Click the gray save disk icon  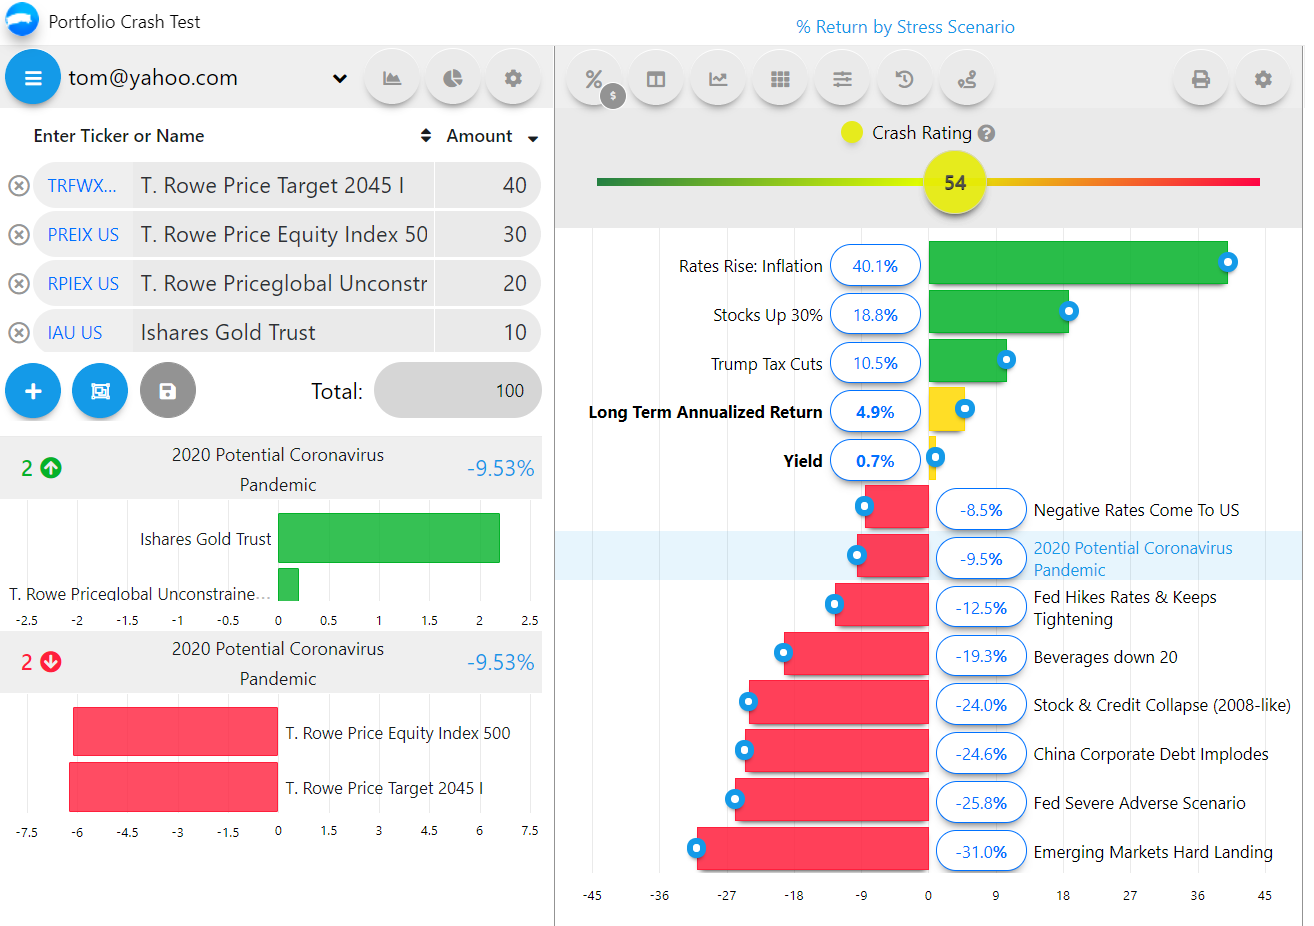168,391
